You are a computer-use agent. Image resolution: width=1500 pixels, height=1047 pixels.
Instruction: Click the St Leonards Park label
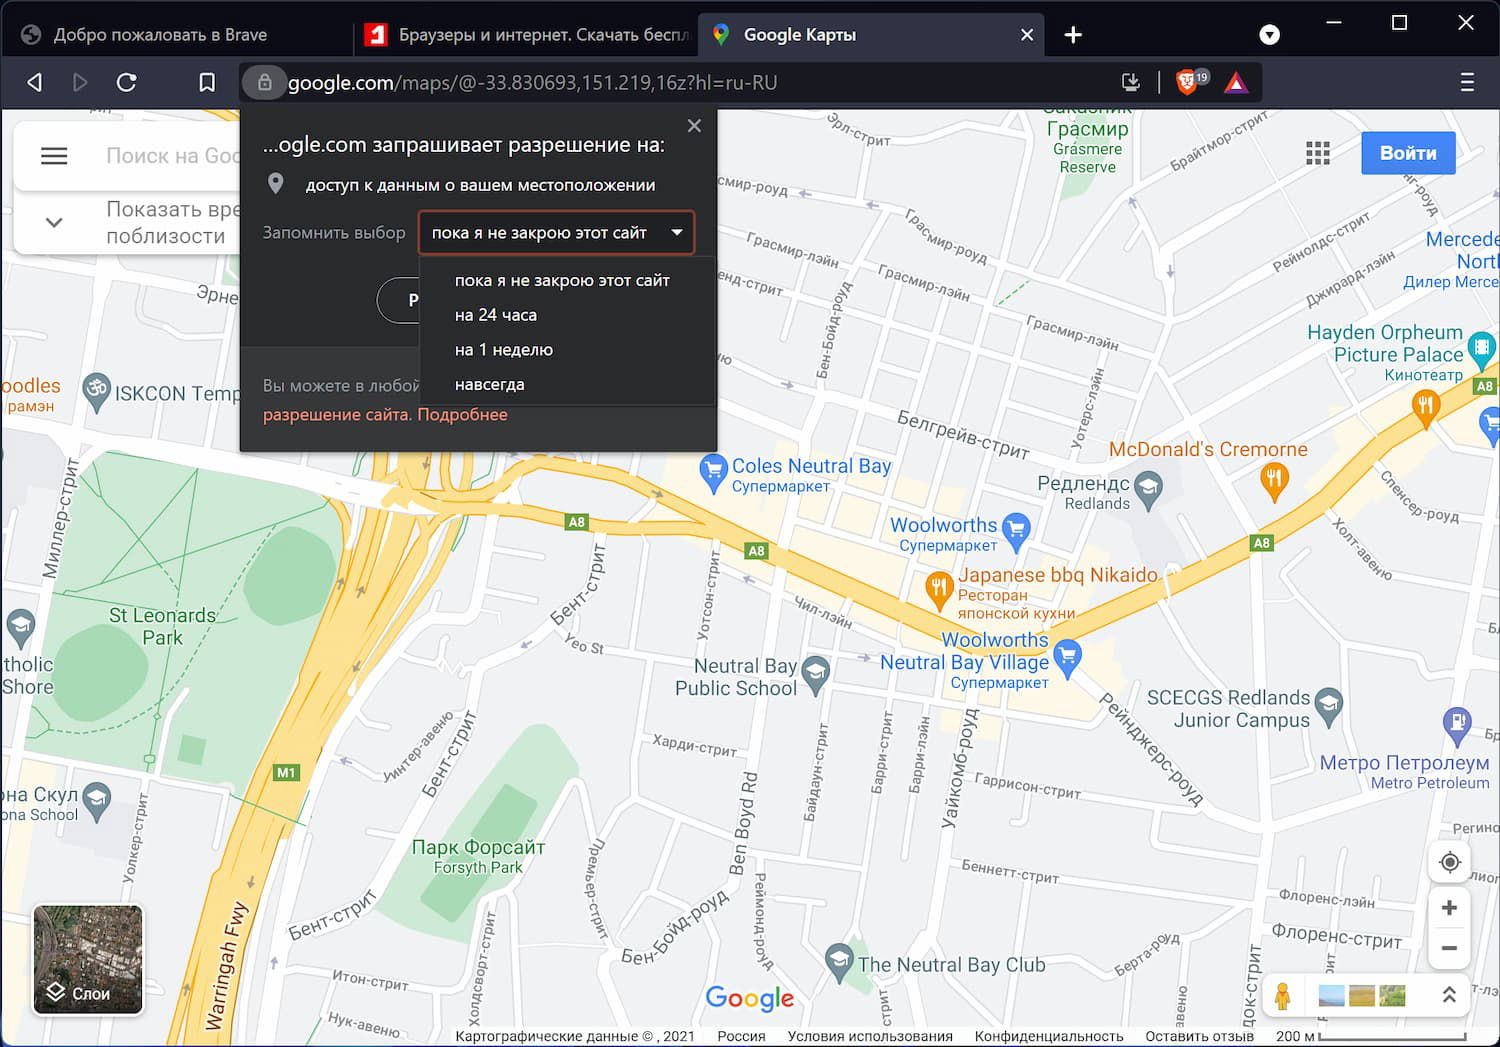[162, 627]
